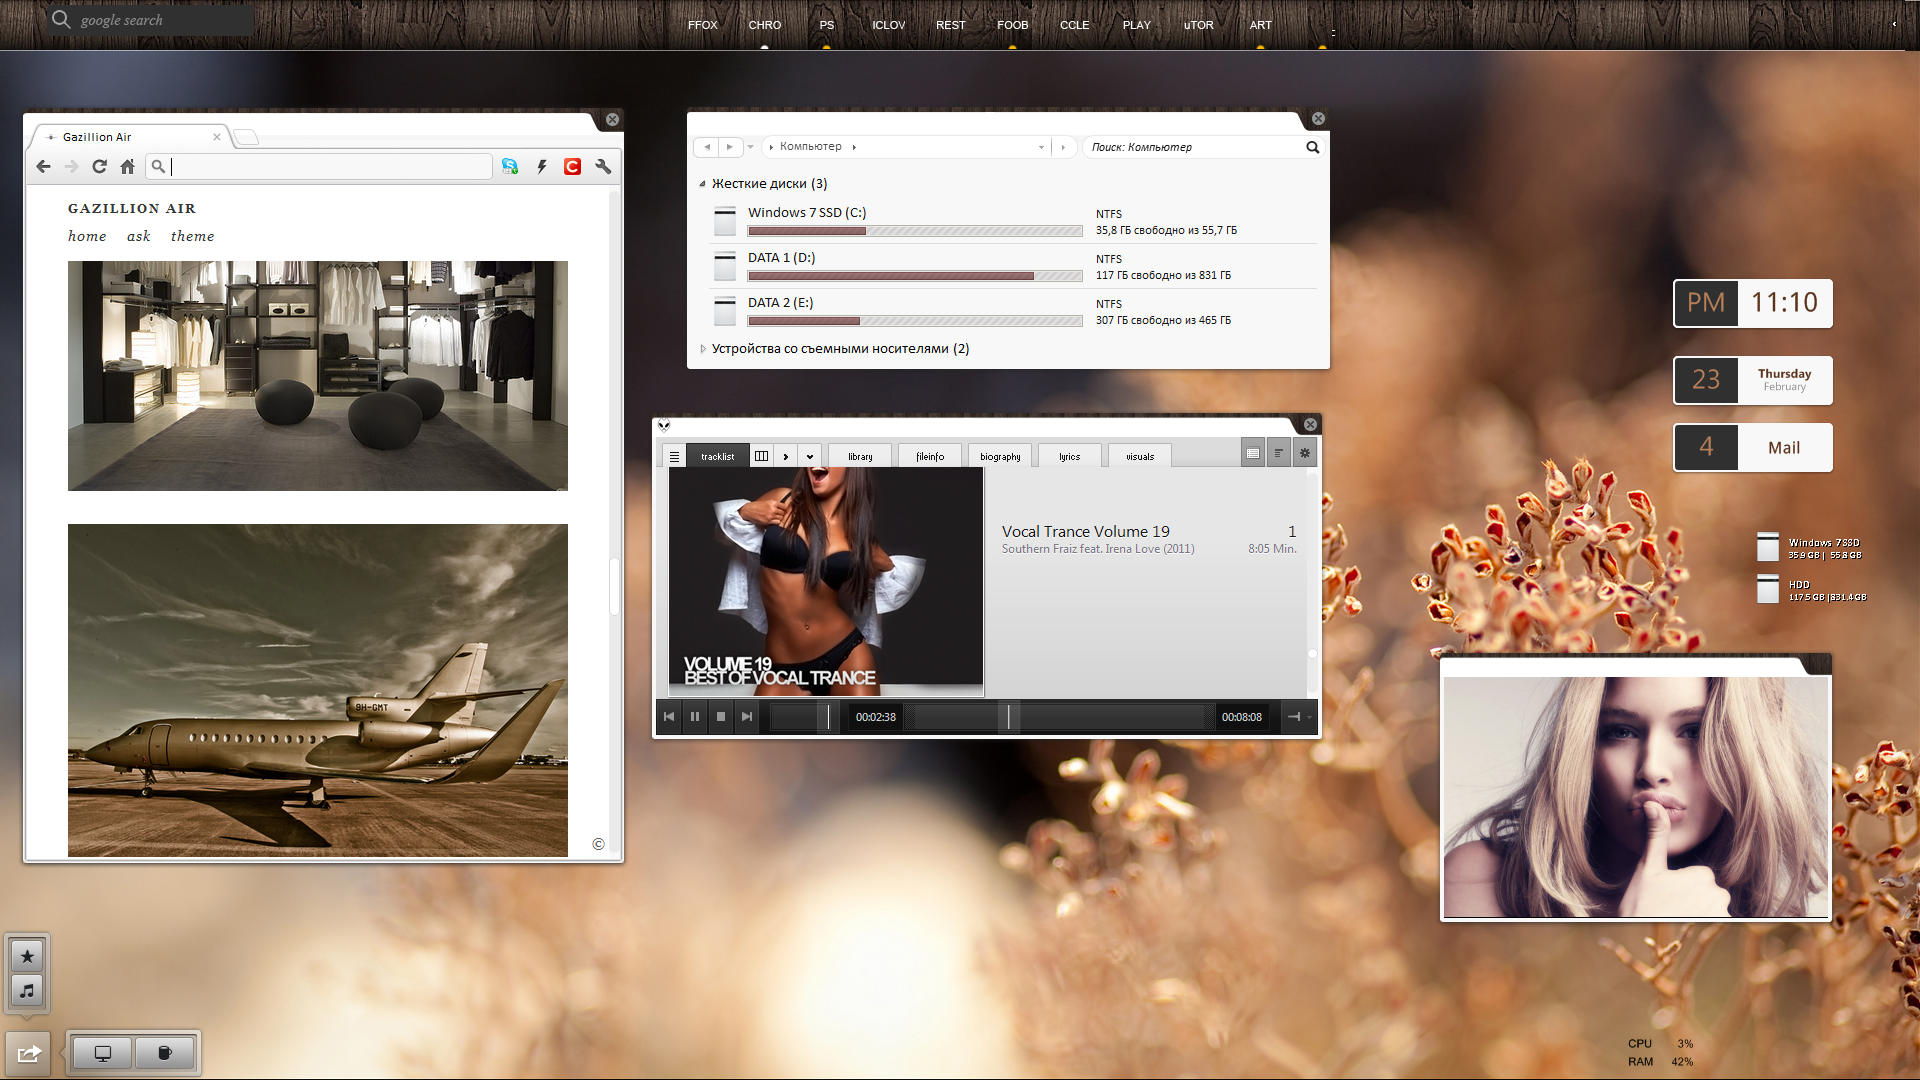Expand the Компьютер breadcrumb arrow

tap(854, 147)
